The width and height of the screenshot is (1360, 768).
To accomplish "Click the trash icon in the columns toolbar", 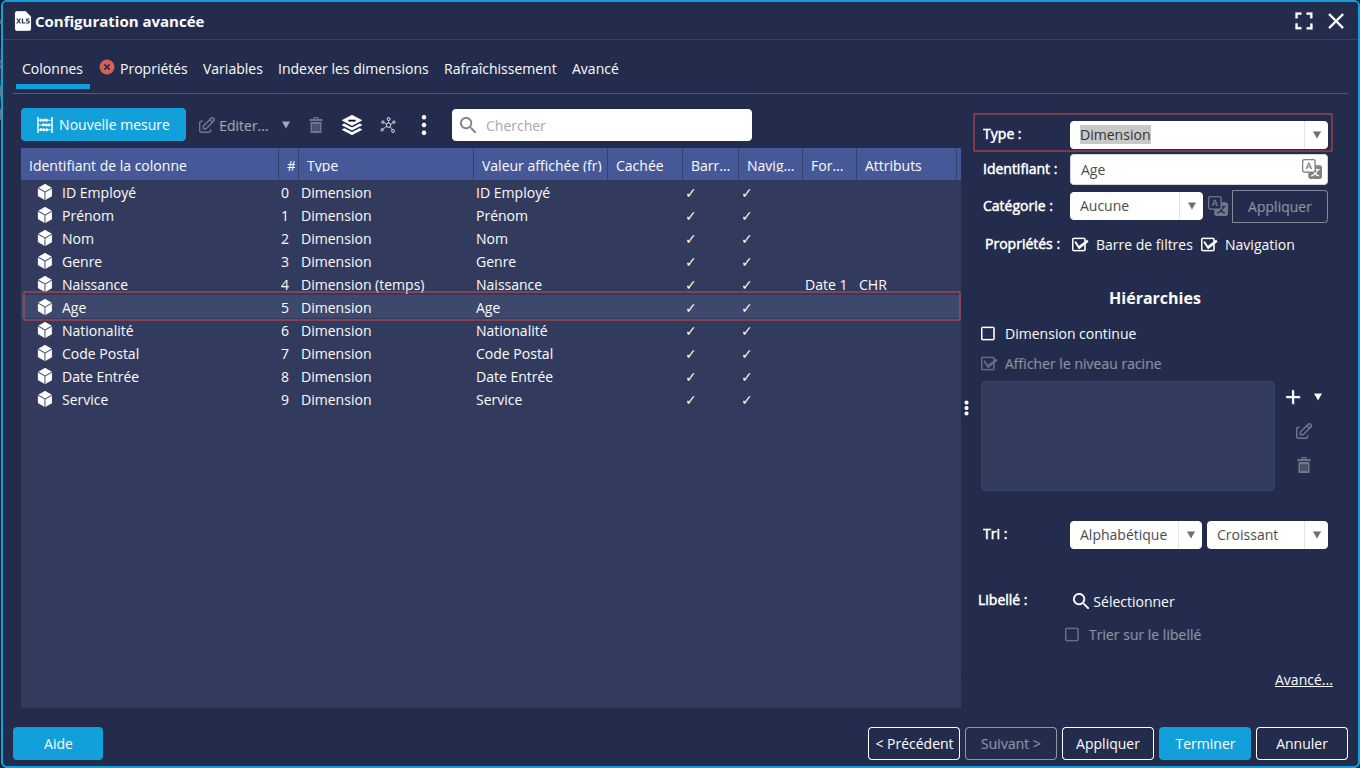I will pos(316,125).
